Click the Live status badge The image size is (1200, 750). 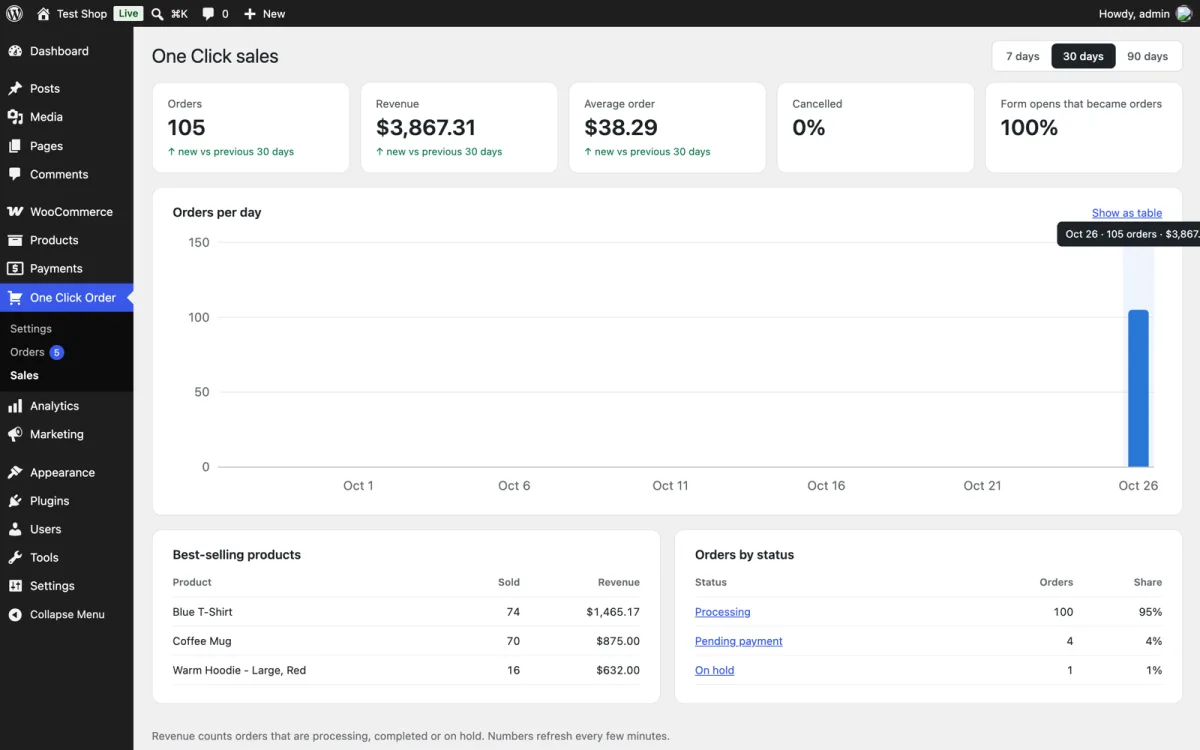coord(128,14)
